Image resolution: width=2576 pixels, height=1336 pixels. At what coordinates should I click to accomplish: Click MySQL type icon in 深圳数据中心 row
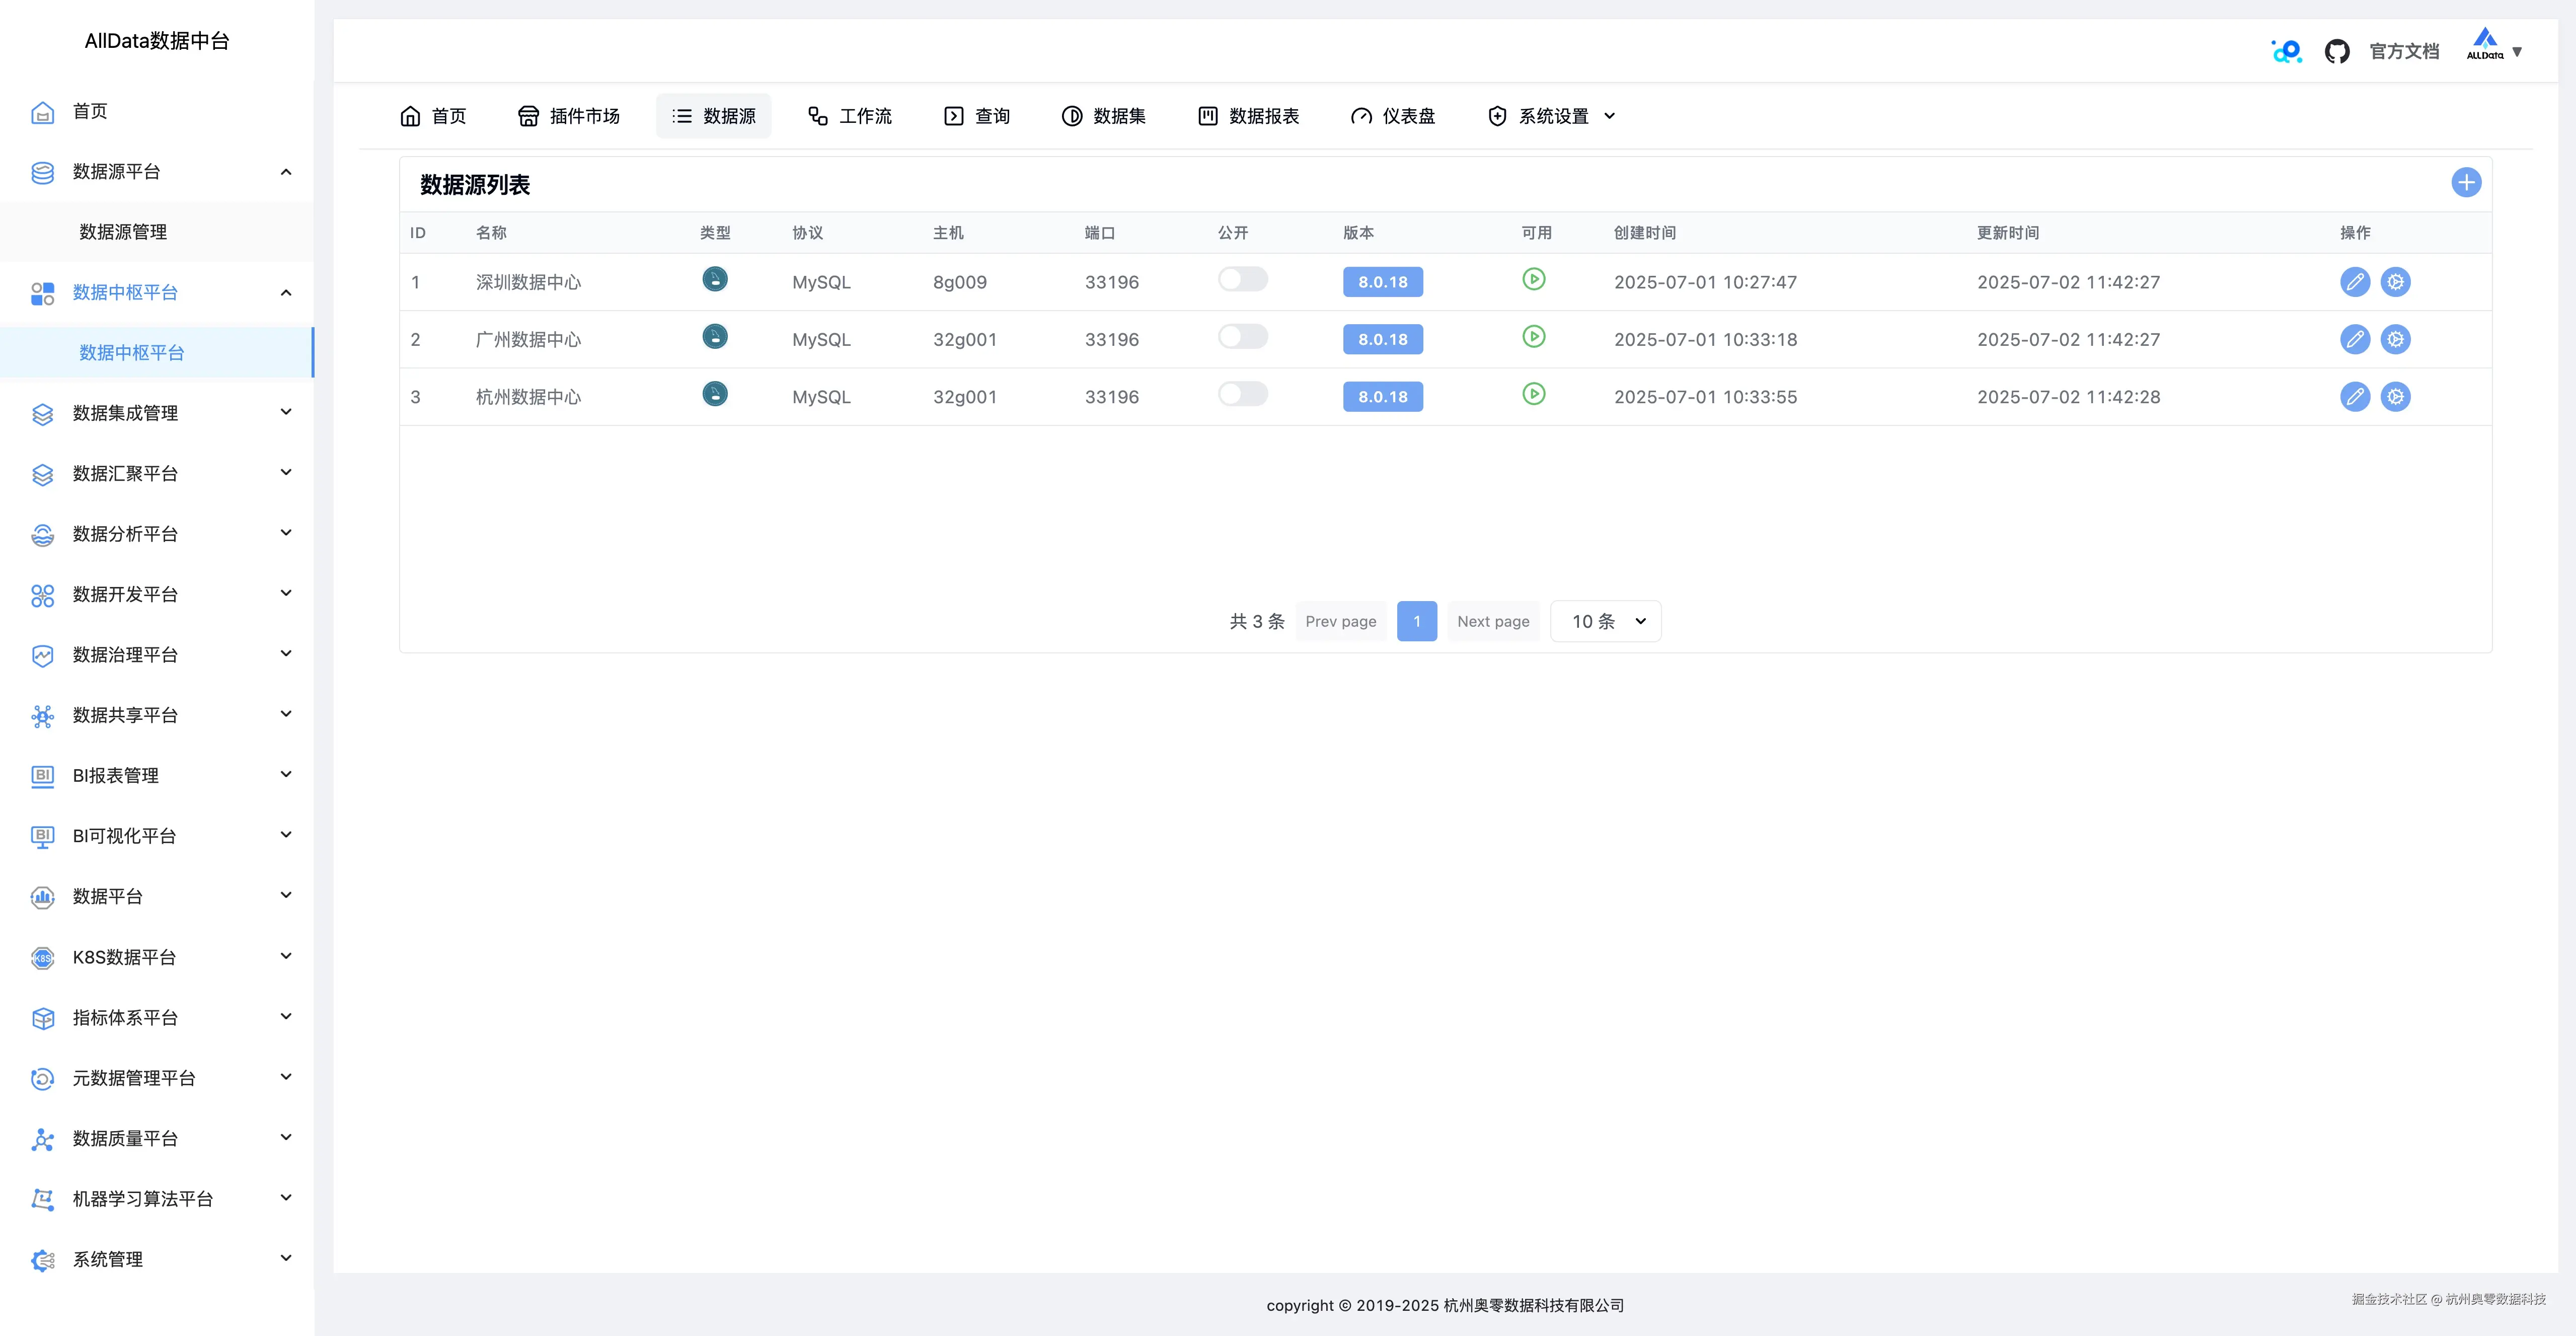click(x=714, y=280)
